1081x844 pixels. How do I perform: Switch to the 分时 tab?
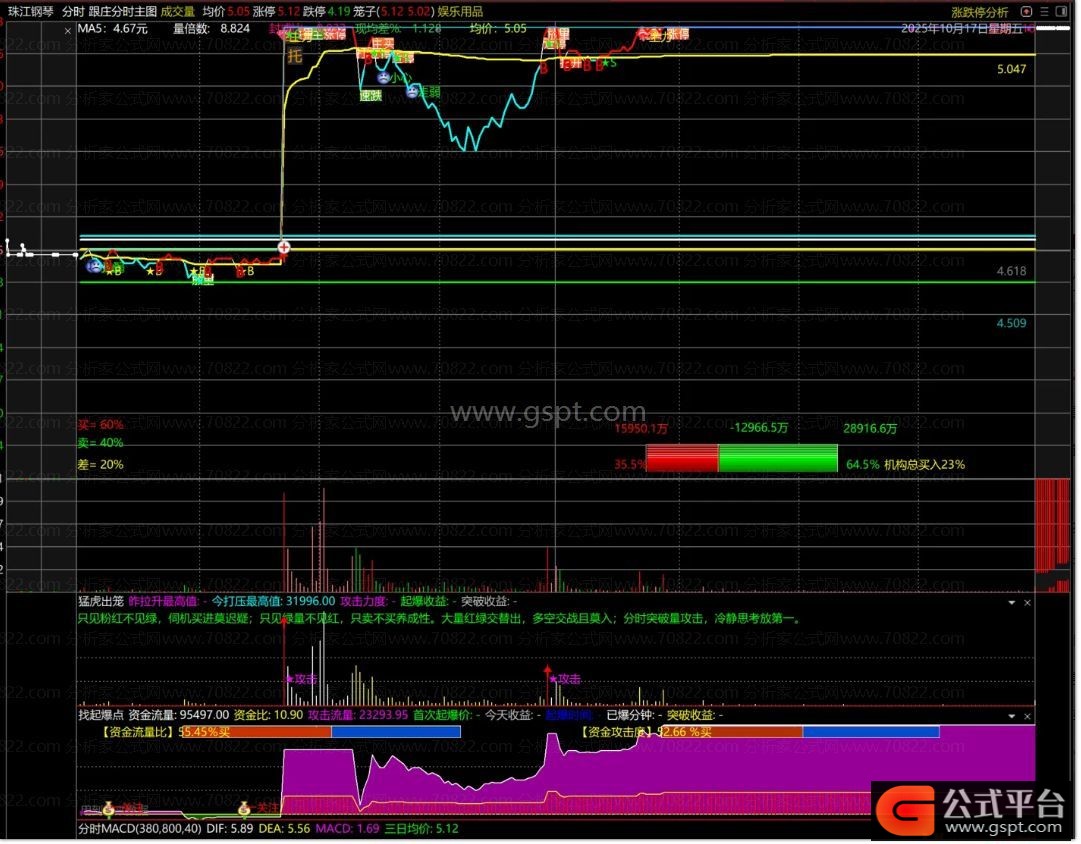click(x=72, y=12)
